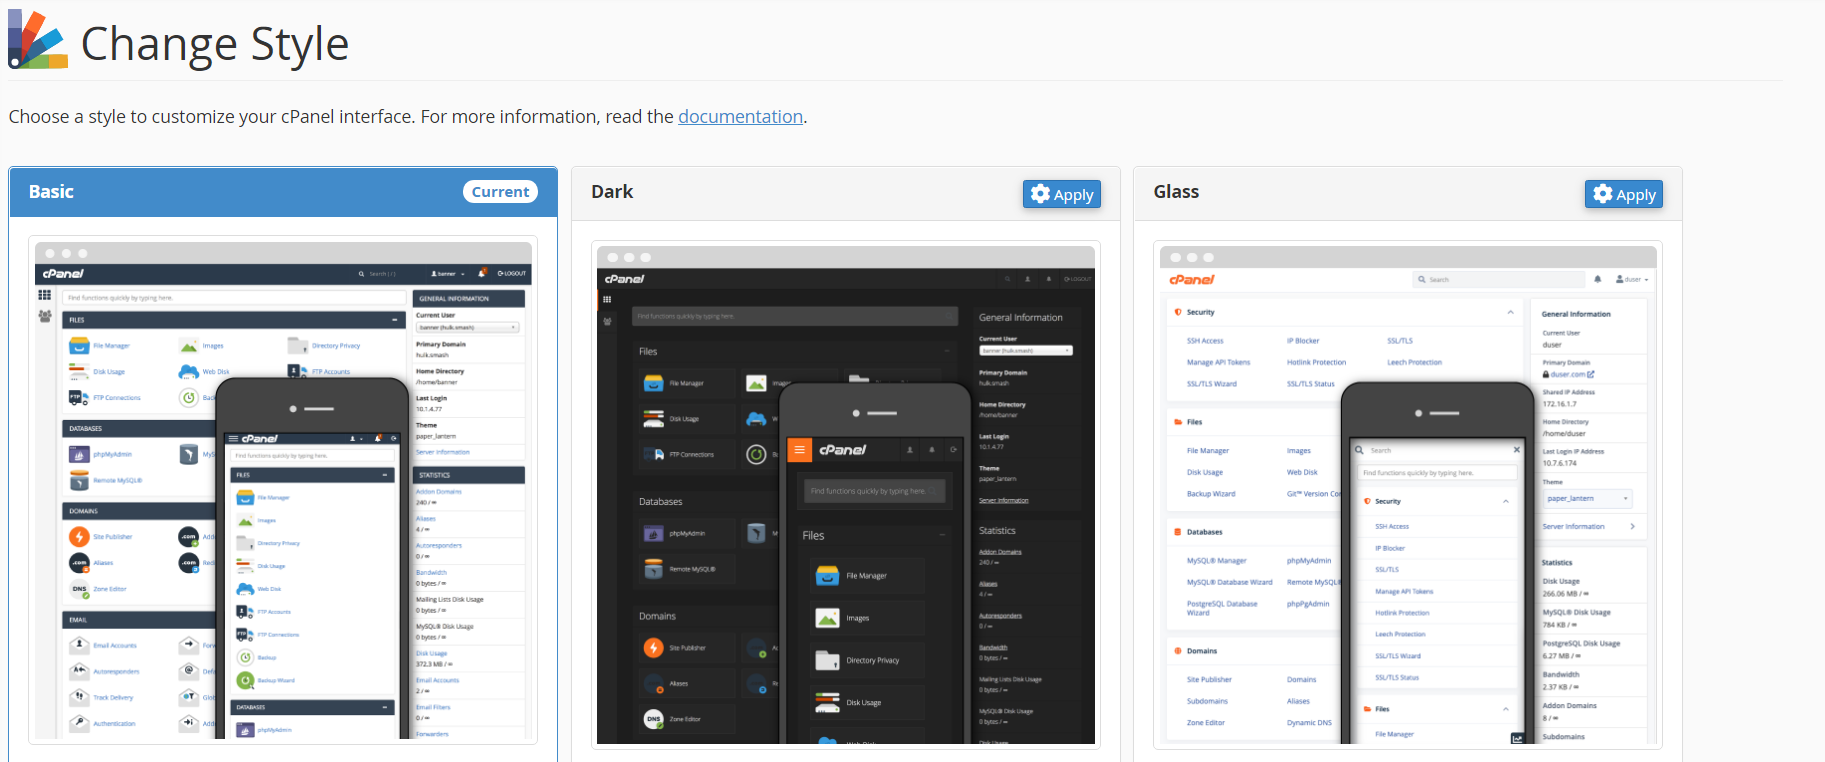The image size is (1825, 762).
Task: Click the File Manager icon in Basic preview
Action: (x=79, y=346)
